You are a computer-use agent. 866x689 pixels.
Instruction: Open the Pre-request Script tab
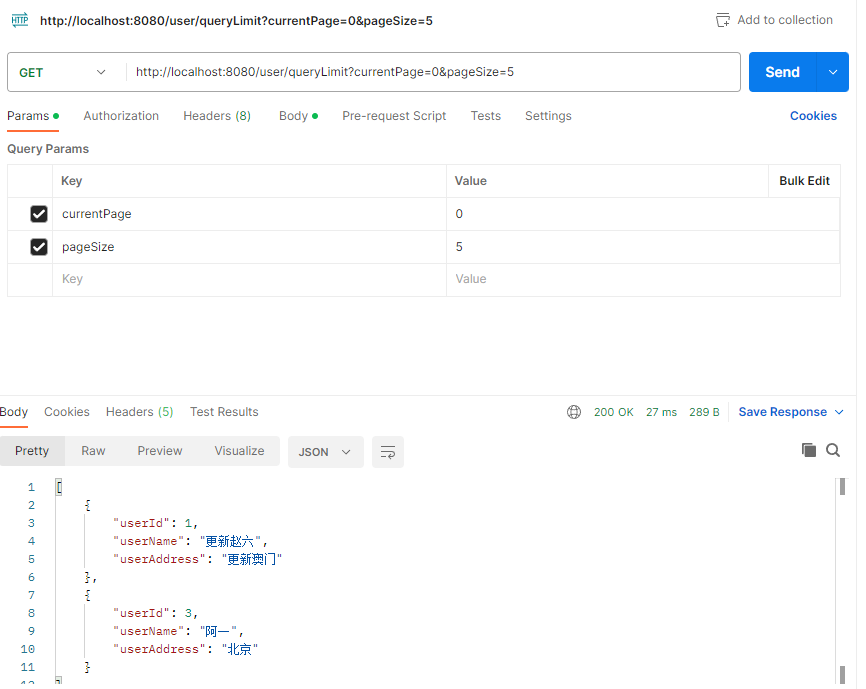click(394, 116)
